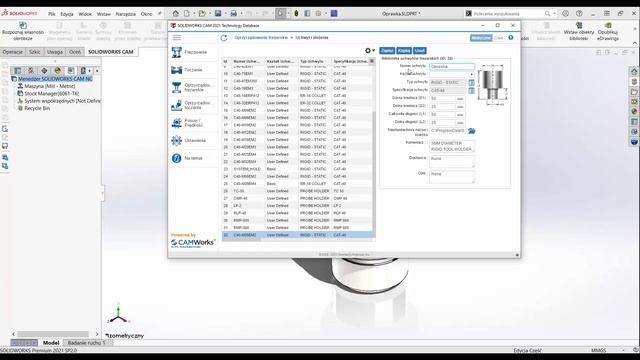Click the Open file icon
Screen dimensions: 640x360
202,13
